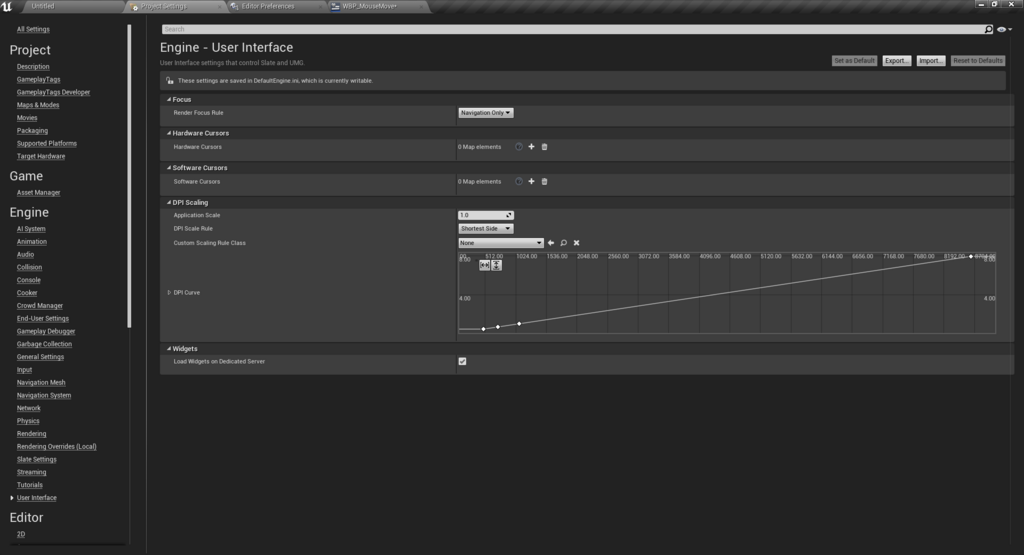Open the view options eye icon
The image size is (1024, 555).
1002,29
